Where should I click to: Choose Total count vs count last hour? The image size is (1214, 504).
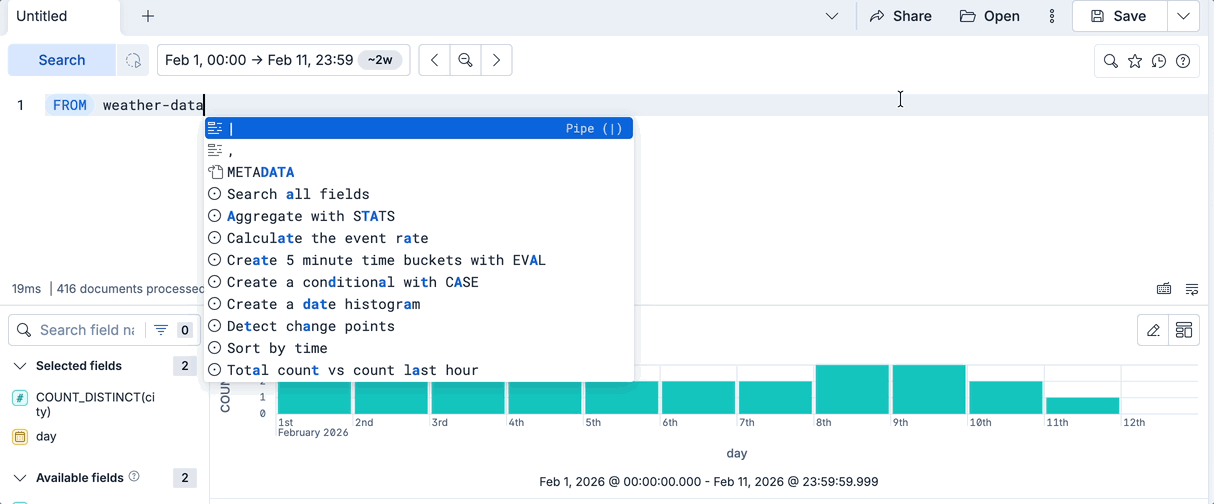click(x=419, y=370)
